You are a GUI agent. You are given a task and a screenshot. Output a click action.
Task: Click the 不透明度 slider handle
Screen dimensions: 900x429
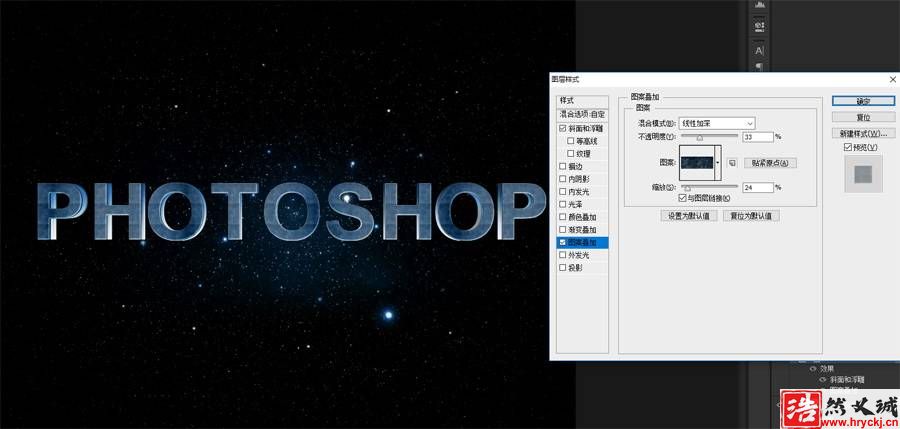(x=700, y=138)
